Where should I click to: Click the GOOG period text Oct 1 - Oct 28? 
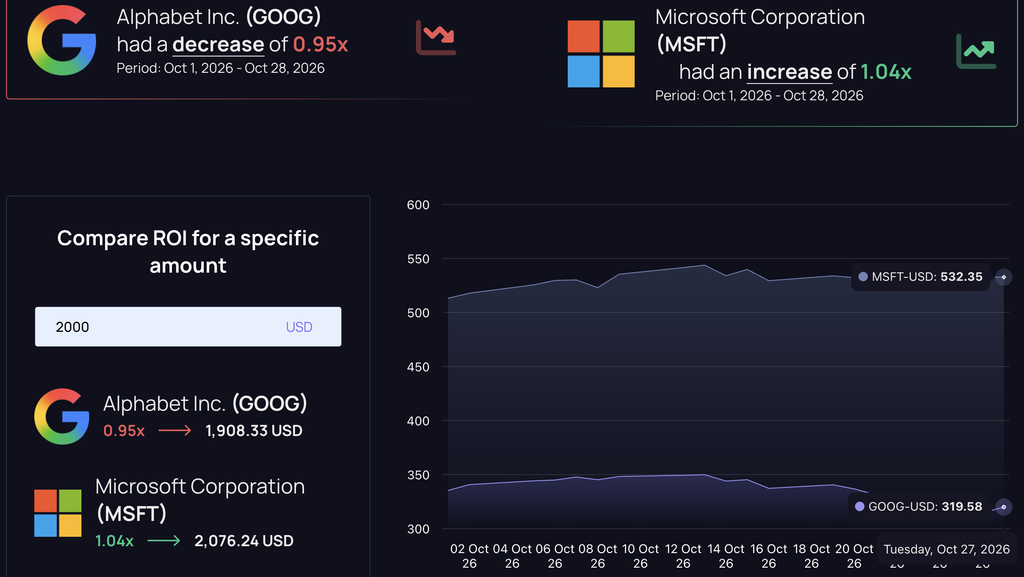click(x=221, y=68)
